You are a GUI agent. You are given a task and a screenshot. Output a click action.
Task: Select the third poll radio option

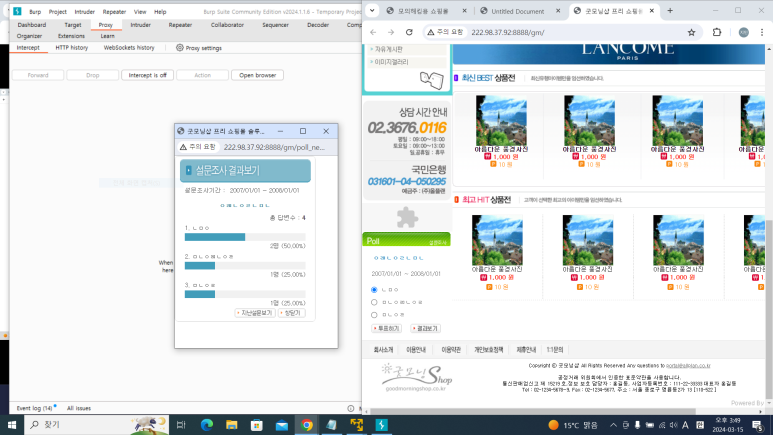(x=374, y=315)
